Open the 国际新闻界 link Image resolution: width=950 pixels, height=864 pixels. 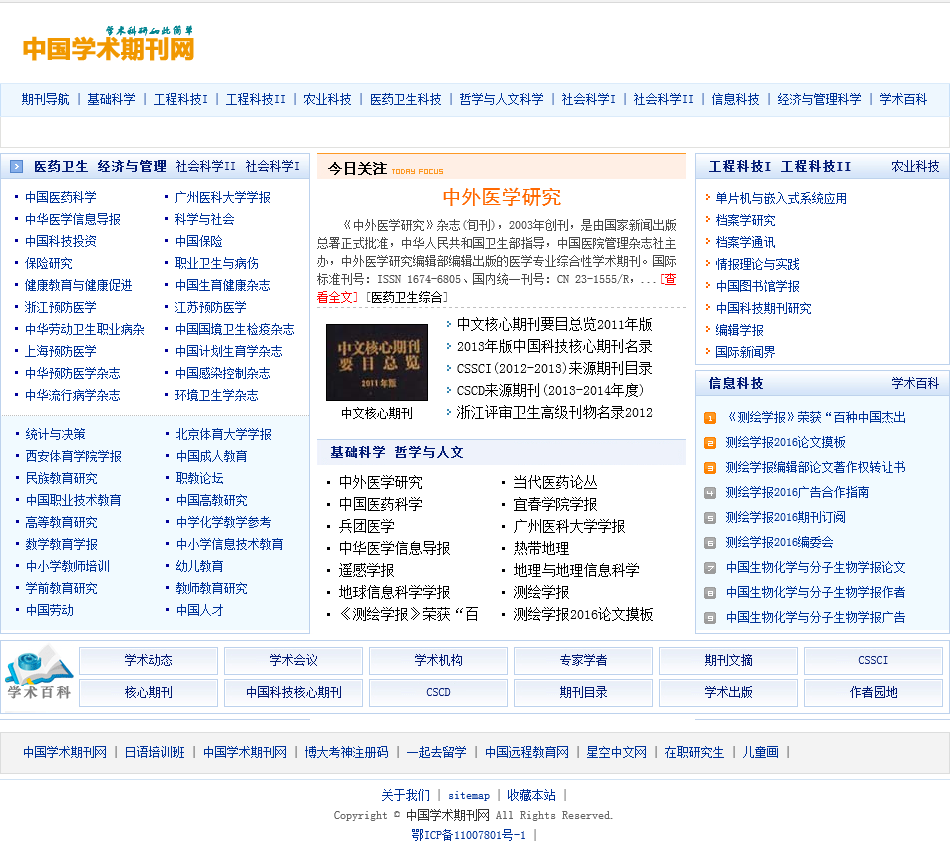(x=745, y=352)
